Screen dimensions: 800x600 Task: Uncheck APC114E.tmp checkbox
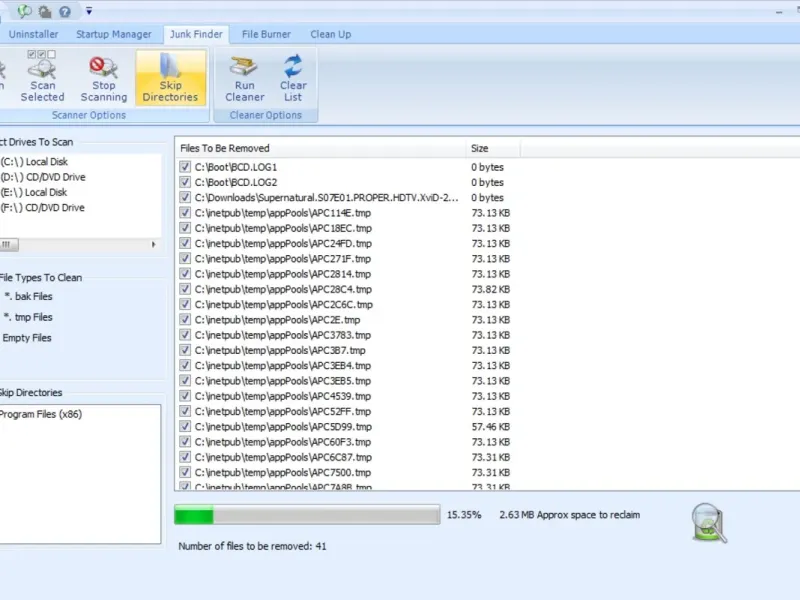pos(185,213)
